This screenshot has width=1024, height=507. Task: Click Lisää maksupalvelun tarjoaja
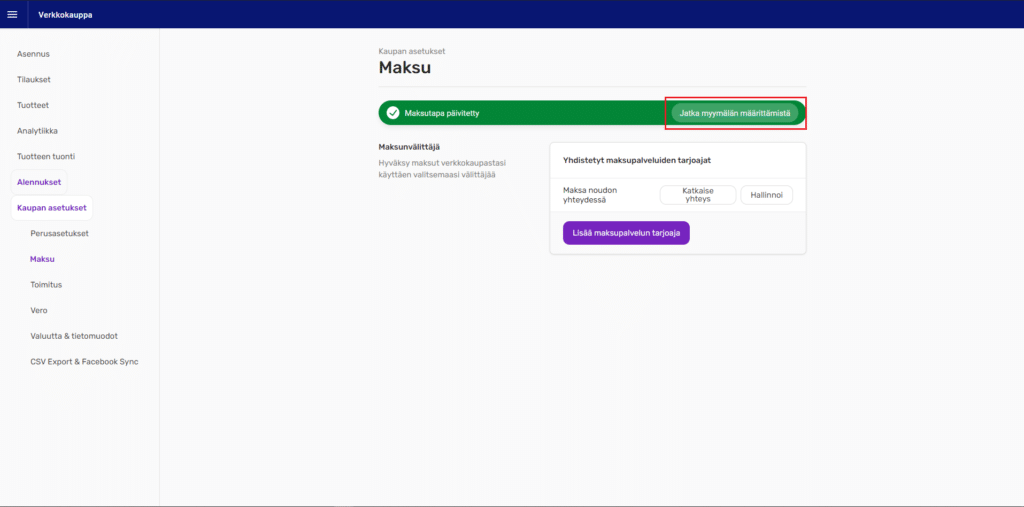click(626, 233)
